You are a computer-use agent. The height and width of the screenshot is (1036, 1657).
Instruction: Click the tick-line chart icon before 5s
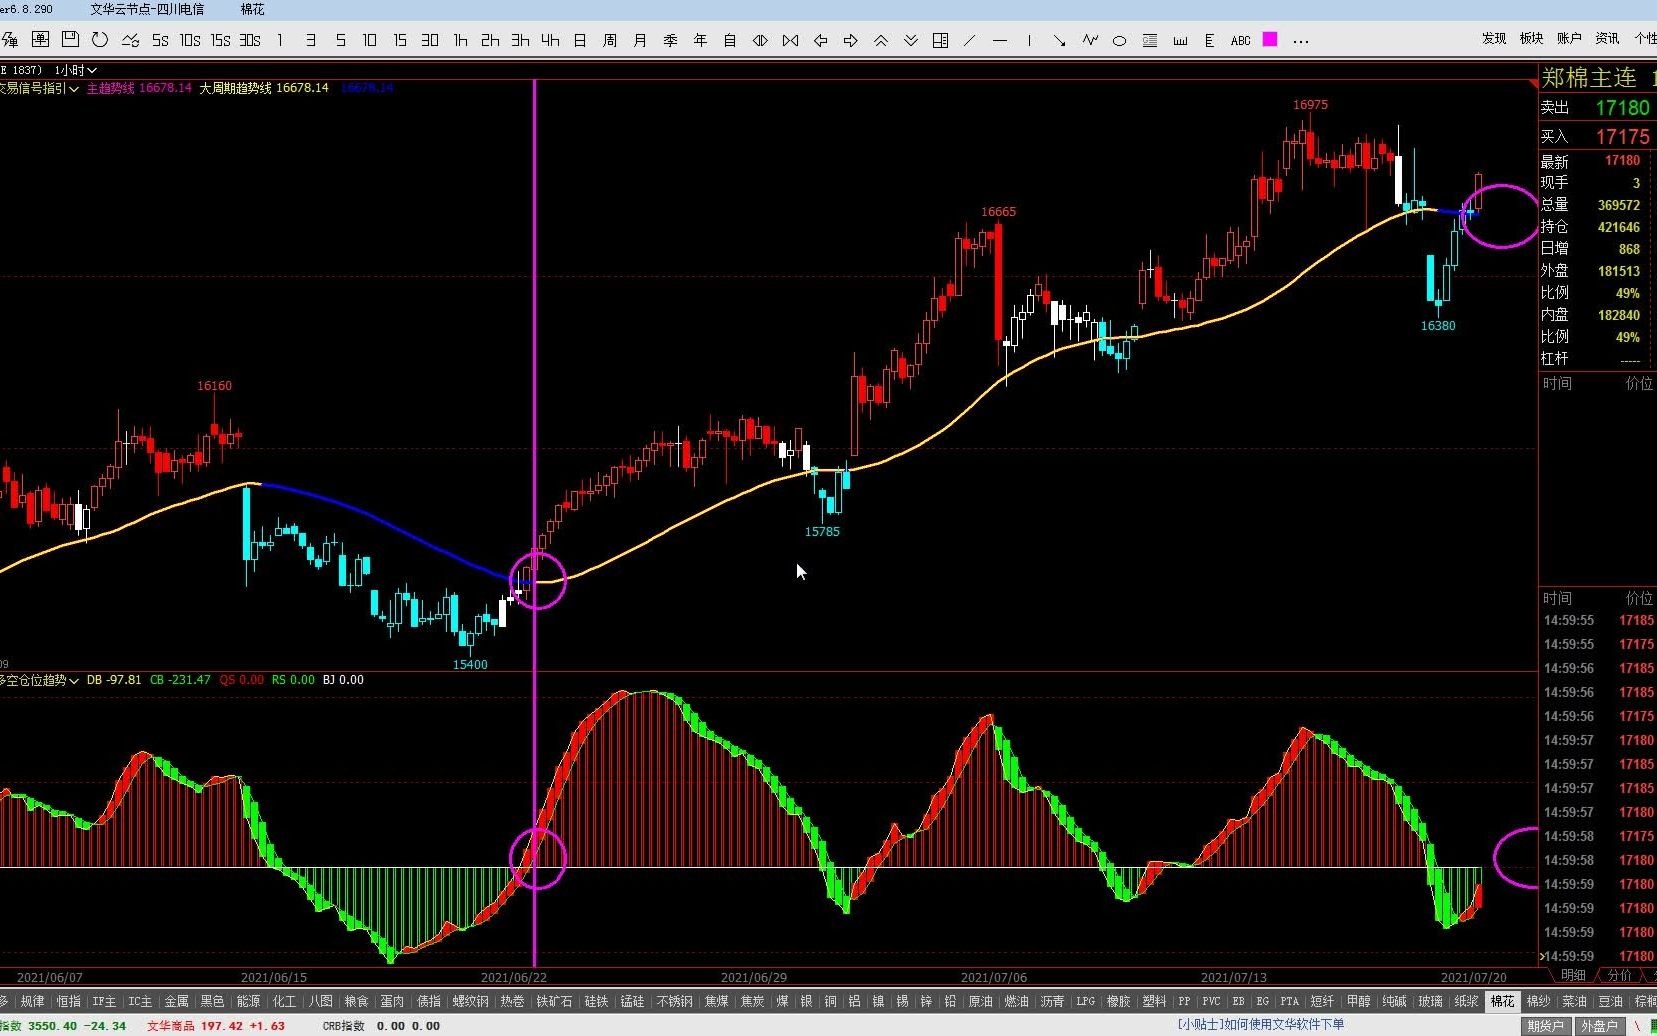click(x=130, y=40)
